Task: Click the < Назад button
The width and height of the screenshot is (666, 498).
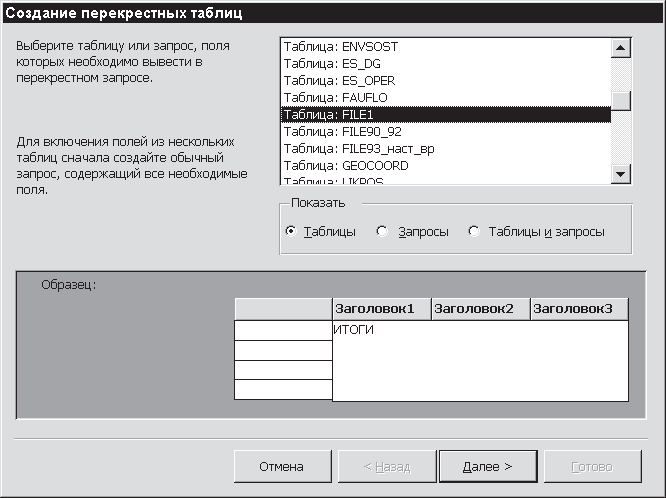Action: coord(385,466)
